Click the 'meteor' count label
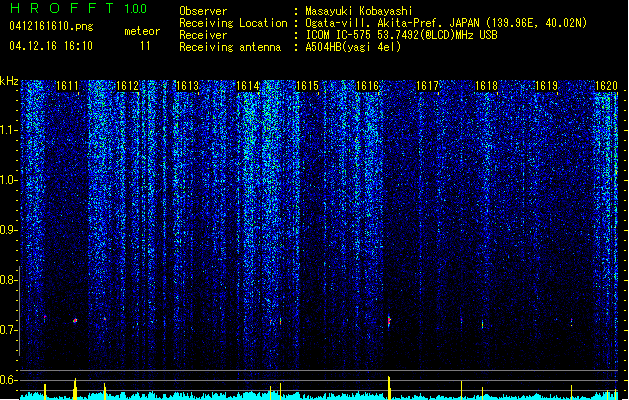 tap(142, 31)
